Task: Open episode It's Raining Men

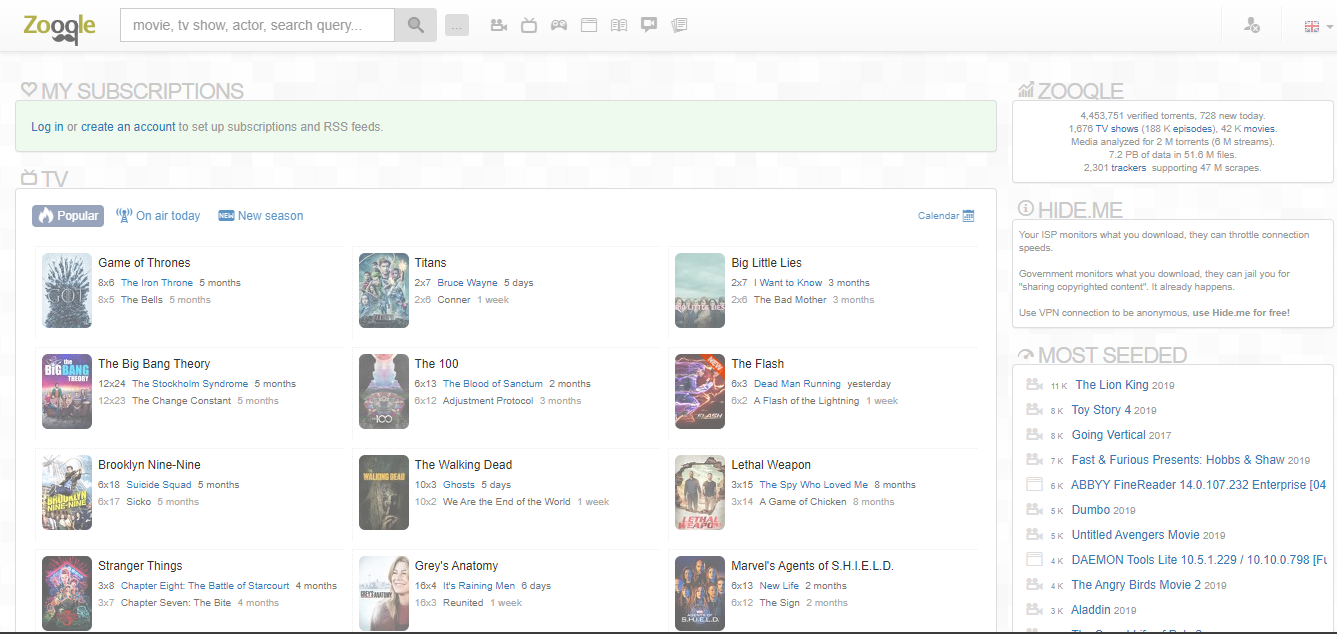Action: pyautogui.click(x=479, y=586)
